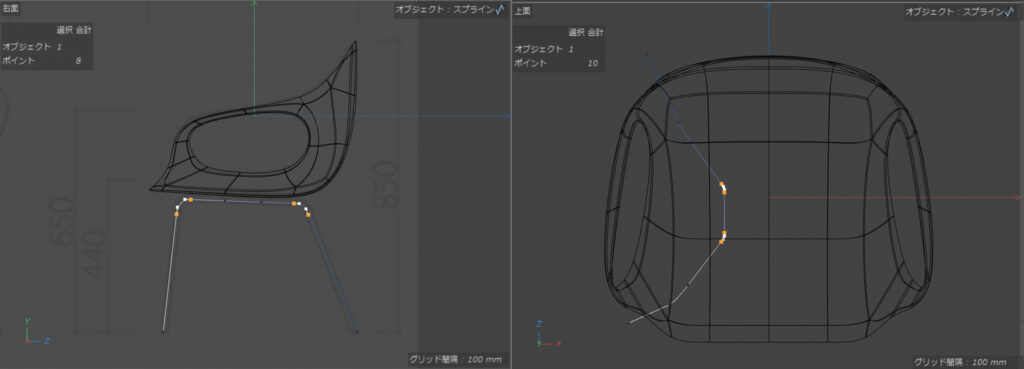
Task: Click the spline icon in right view header
Action: pos(500,10)
